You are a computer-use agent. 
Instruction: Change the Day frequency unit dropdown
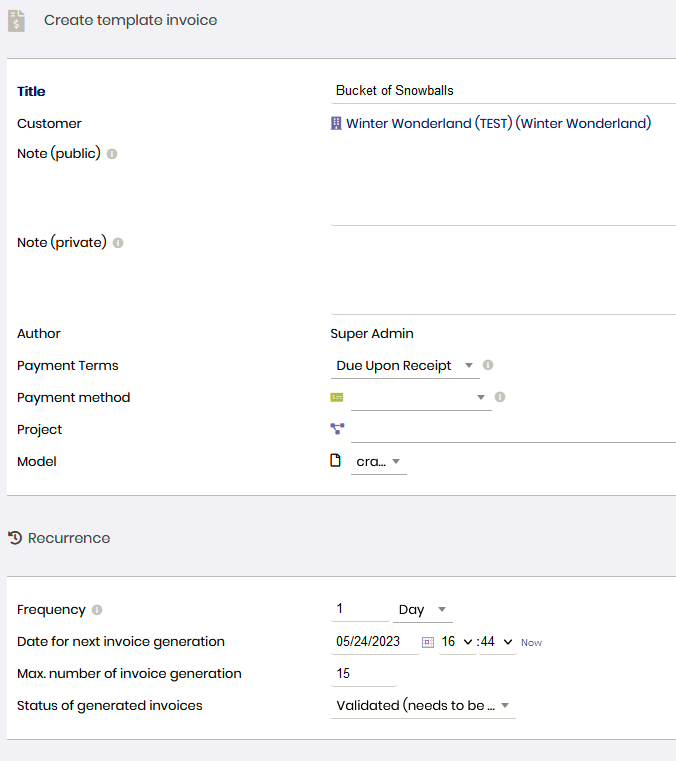pyautogui.click(x=423, y=610)
